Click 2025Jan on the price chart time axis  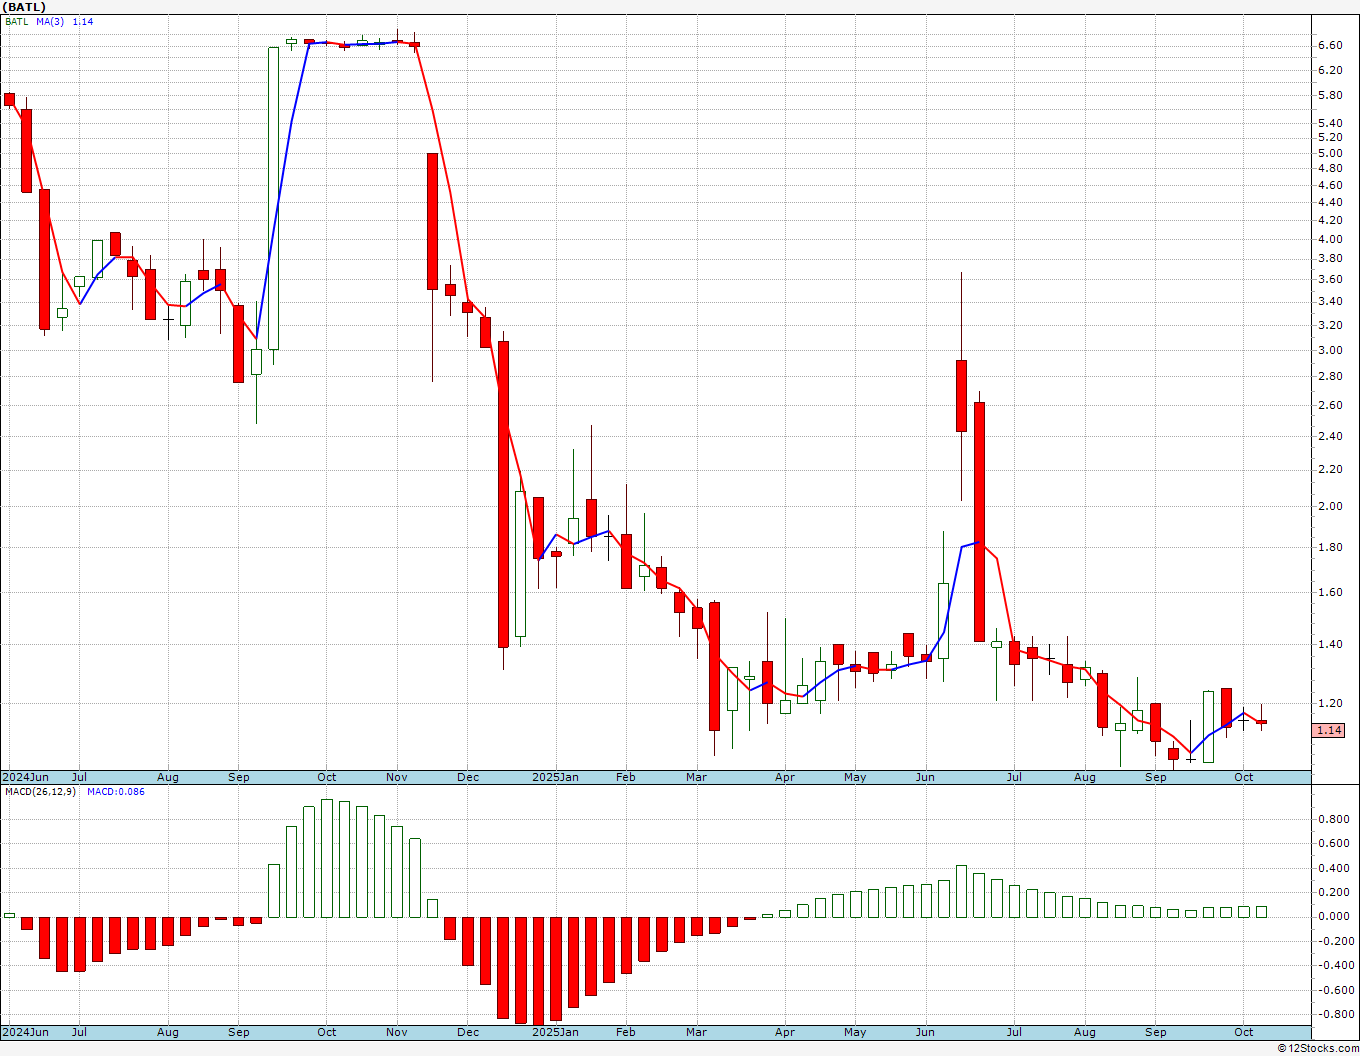(555, 777)
